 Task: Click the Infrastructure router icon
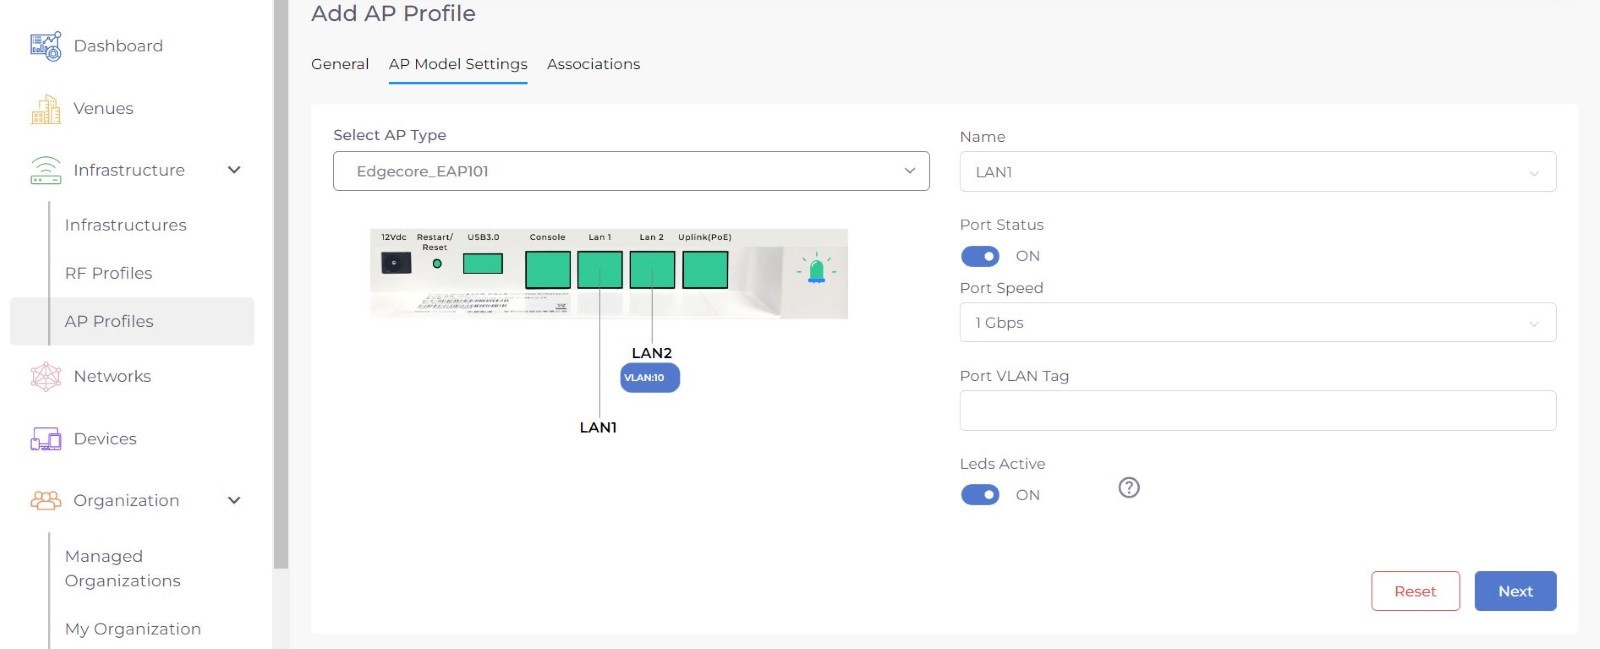46,170
